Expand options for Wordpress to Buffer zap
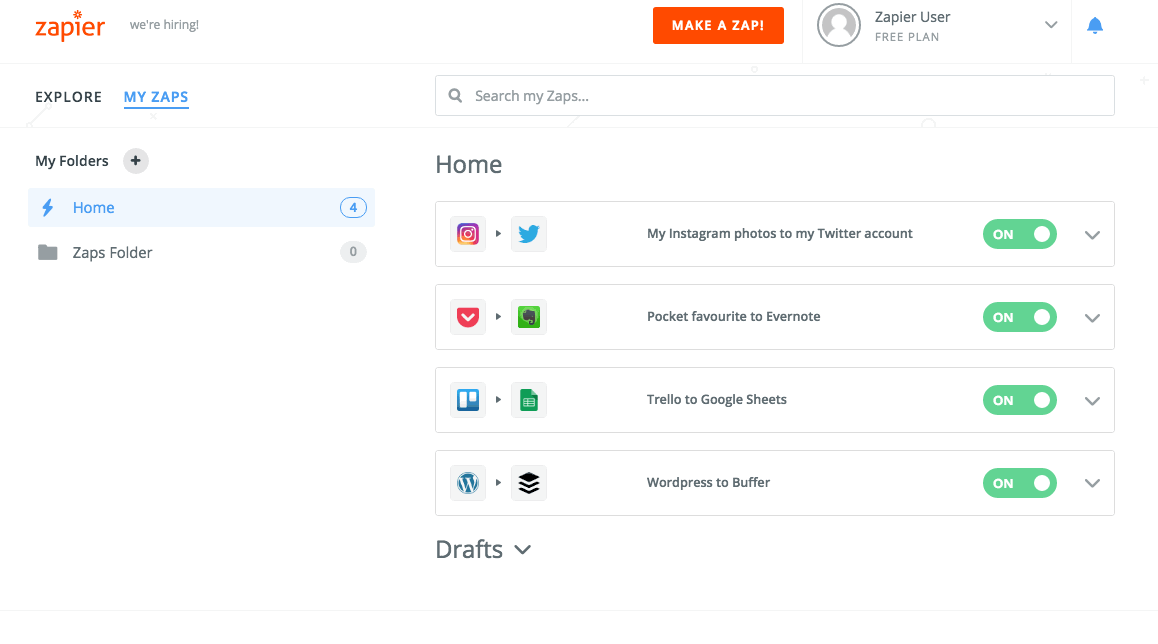The width and height of the screenshot is (1158, 644). coord(1092,483)
